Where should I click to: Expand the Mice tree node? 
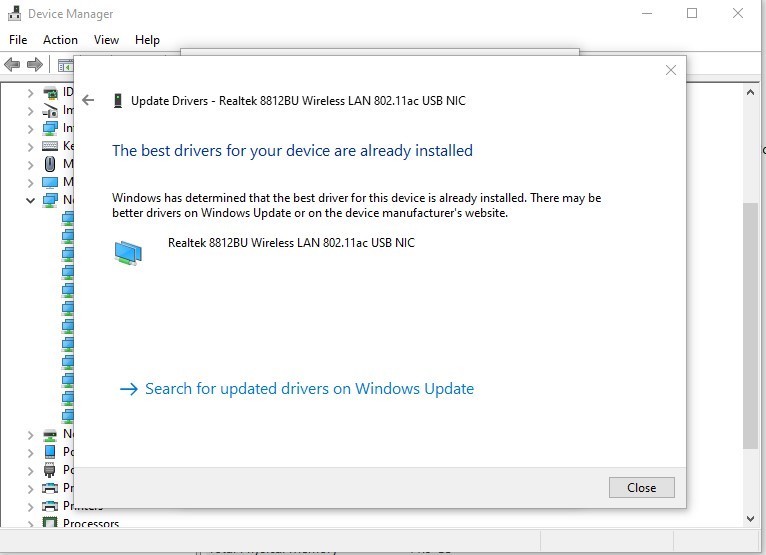30,165
